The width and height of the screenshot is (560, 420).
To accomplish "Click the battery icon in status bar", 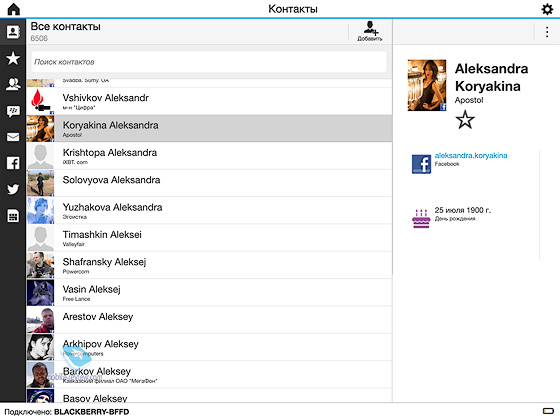I will (548, 411).
